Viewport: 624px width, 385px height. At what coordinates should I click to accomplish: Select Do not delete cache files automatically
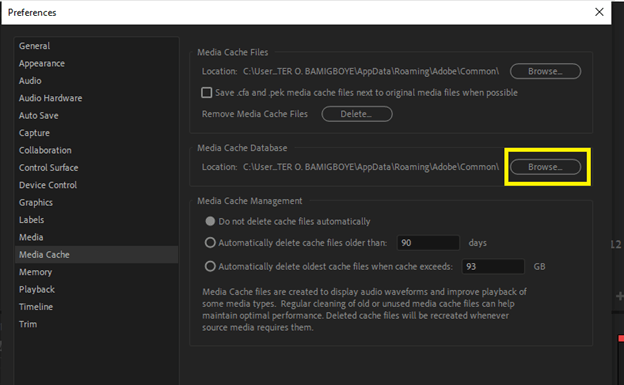tap(210, 221)
